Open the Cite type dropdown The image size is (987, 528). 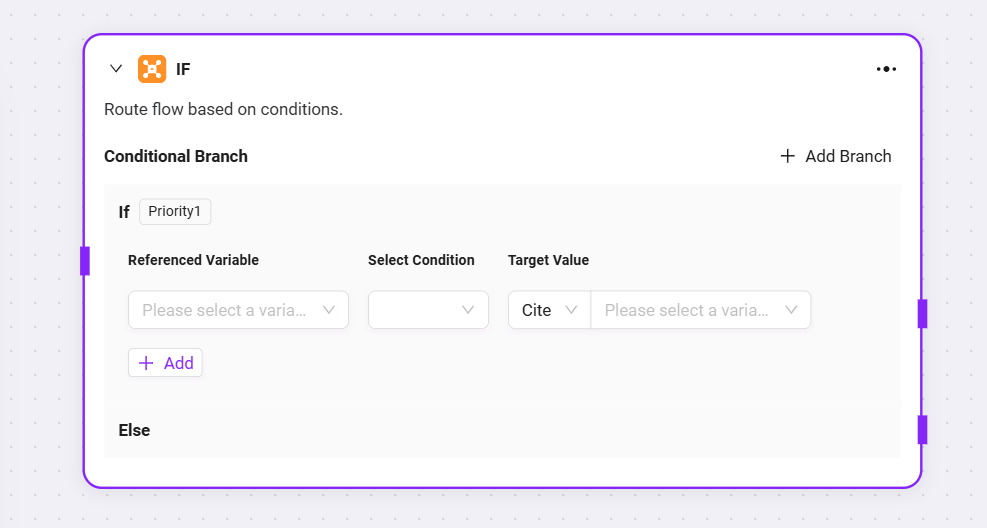(x=550, y=310)
